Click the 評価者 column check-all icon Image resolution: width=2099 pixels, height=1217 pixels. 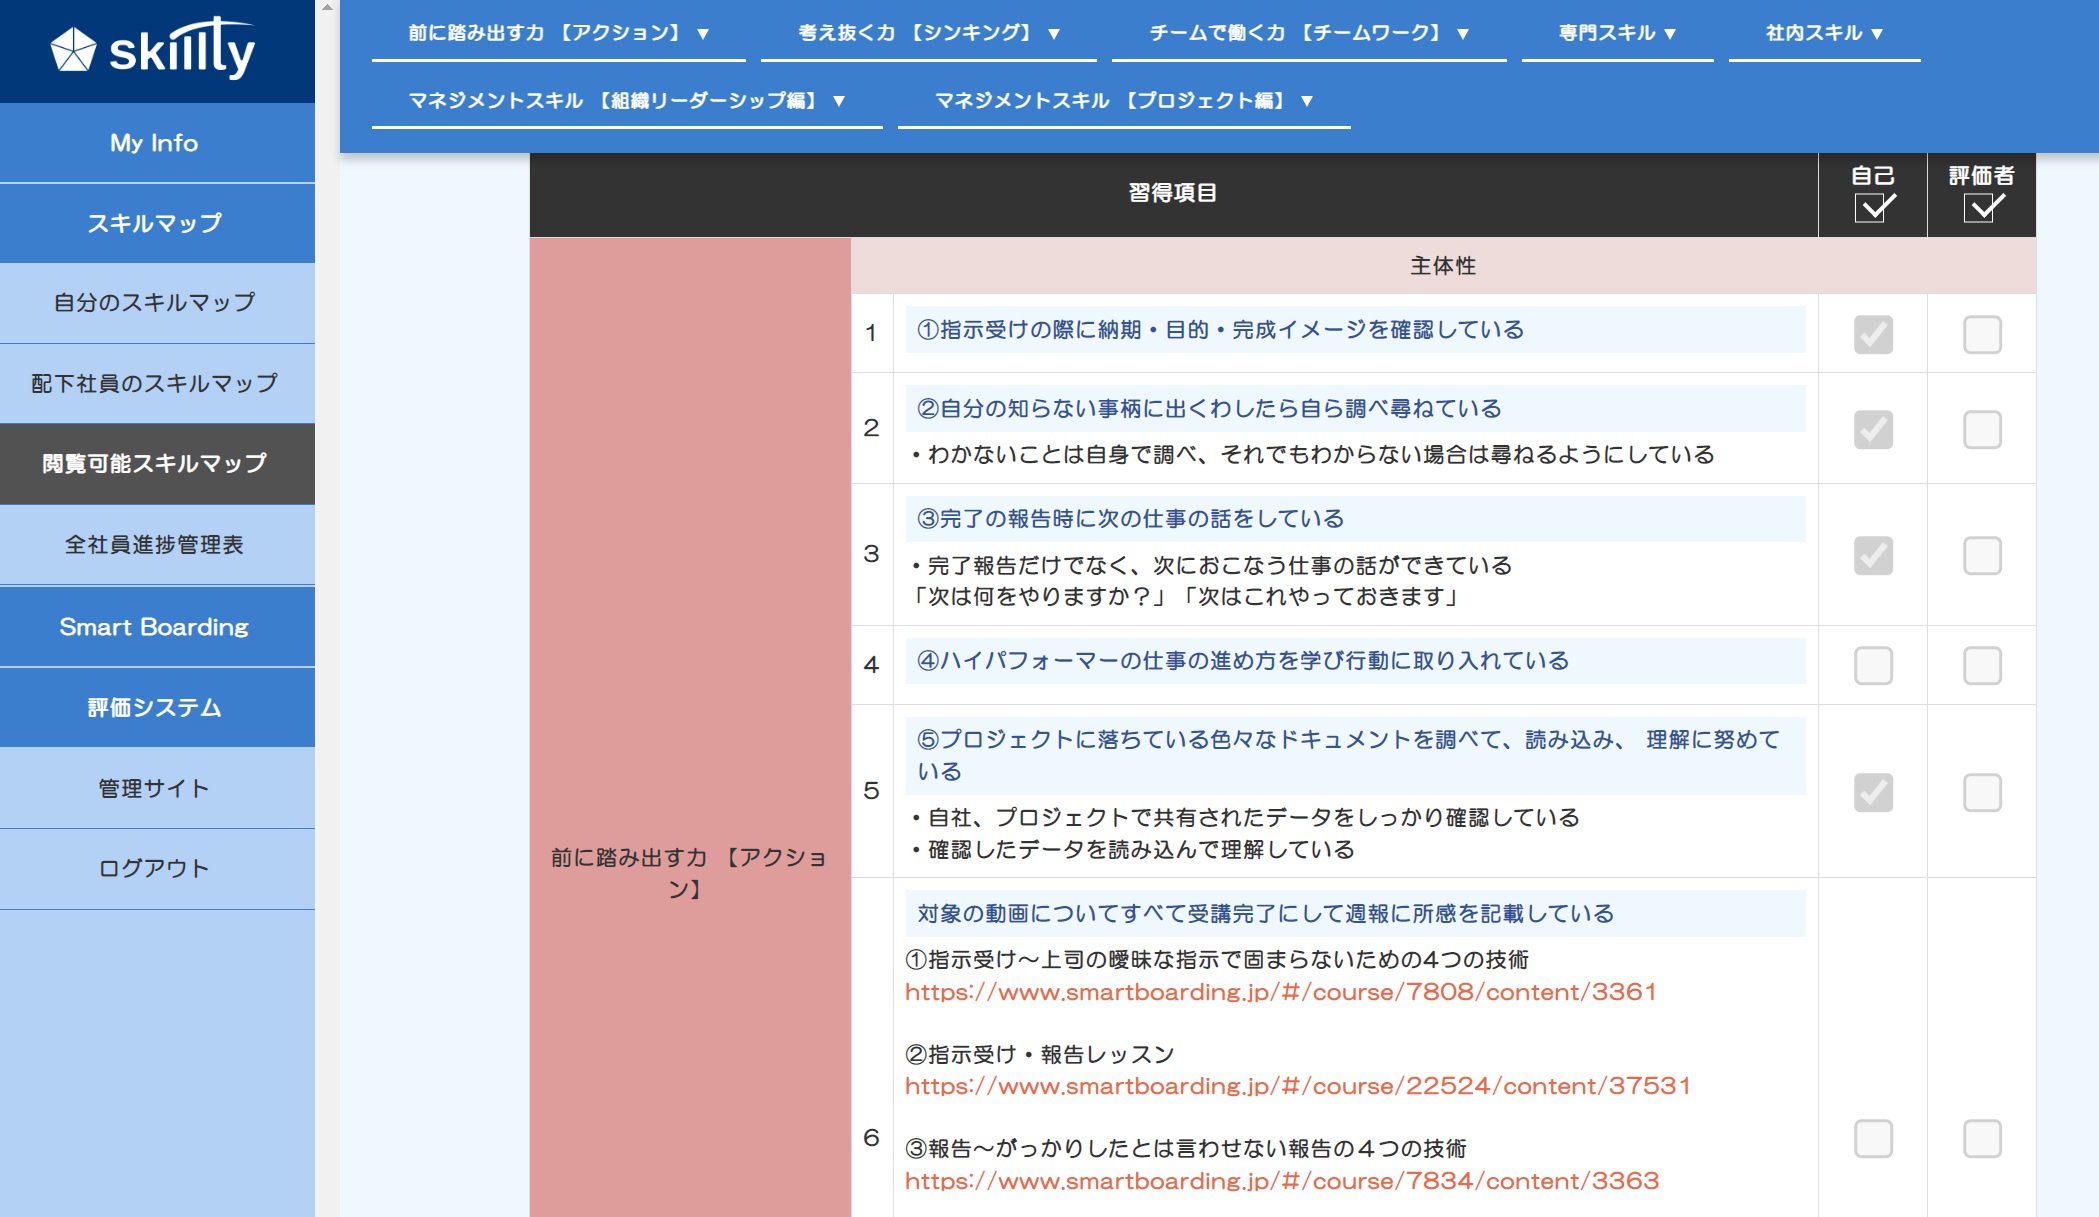pyautogui.click(x=1983, y=207)
